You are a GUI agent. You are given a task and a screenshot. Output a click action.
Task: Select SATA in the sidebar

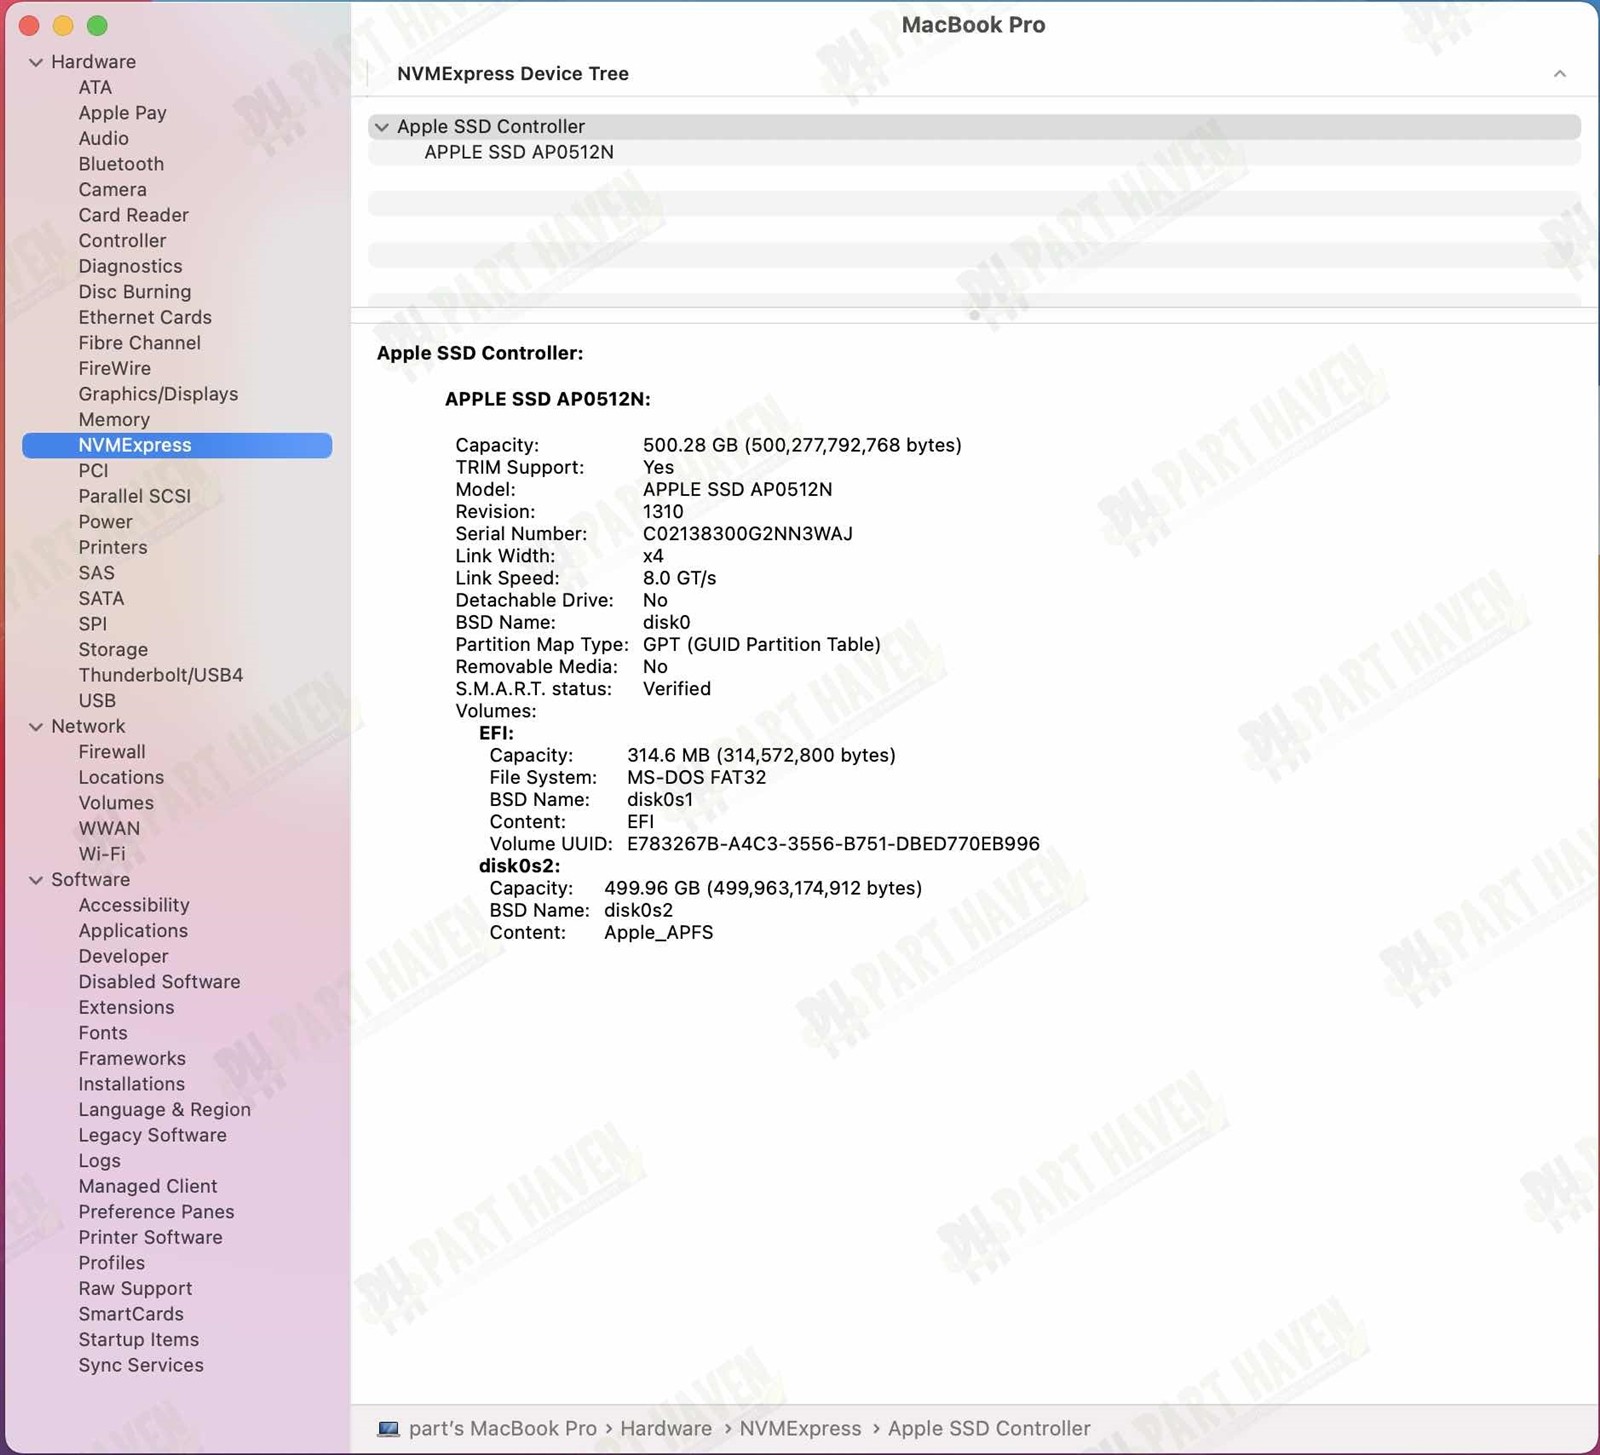[x=101, y=598]
